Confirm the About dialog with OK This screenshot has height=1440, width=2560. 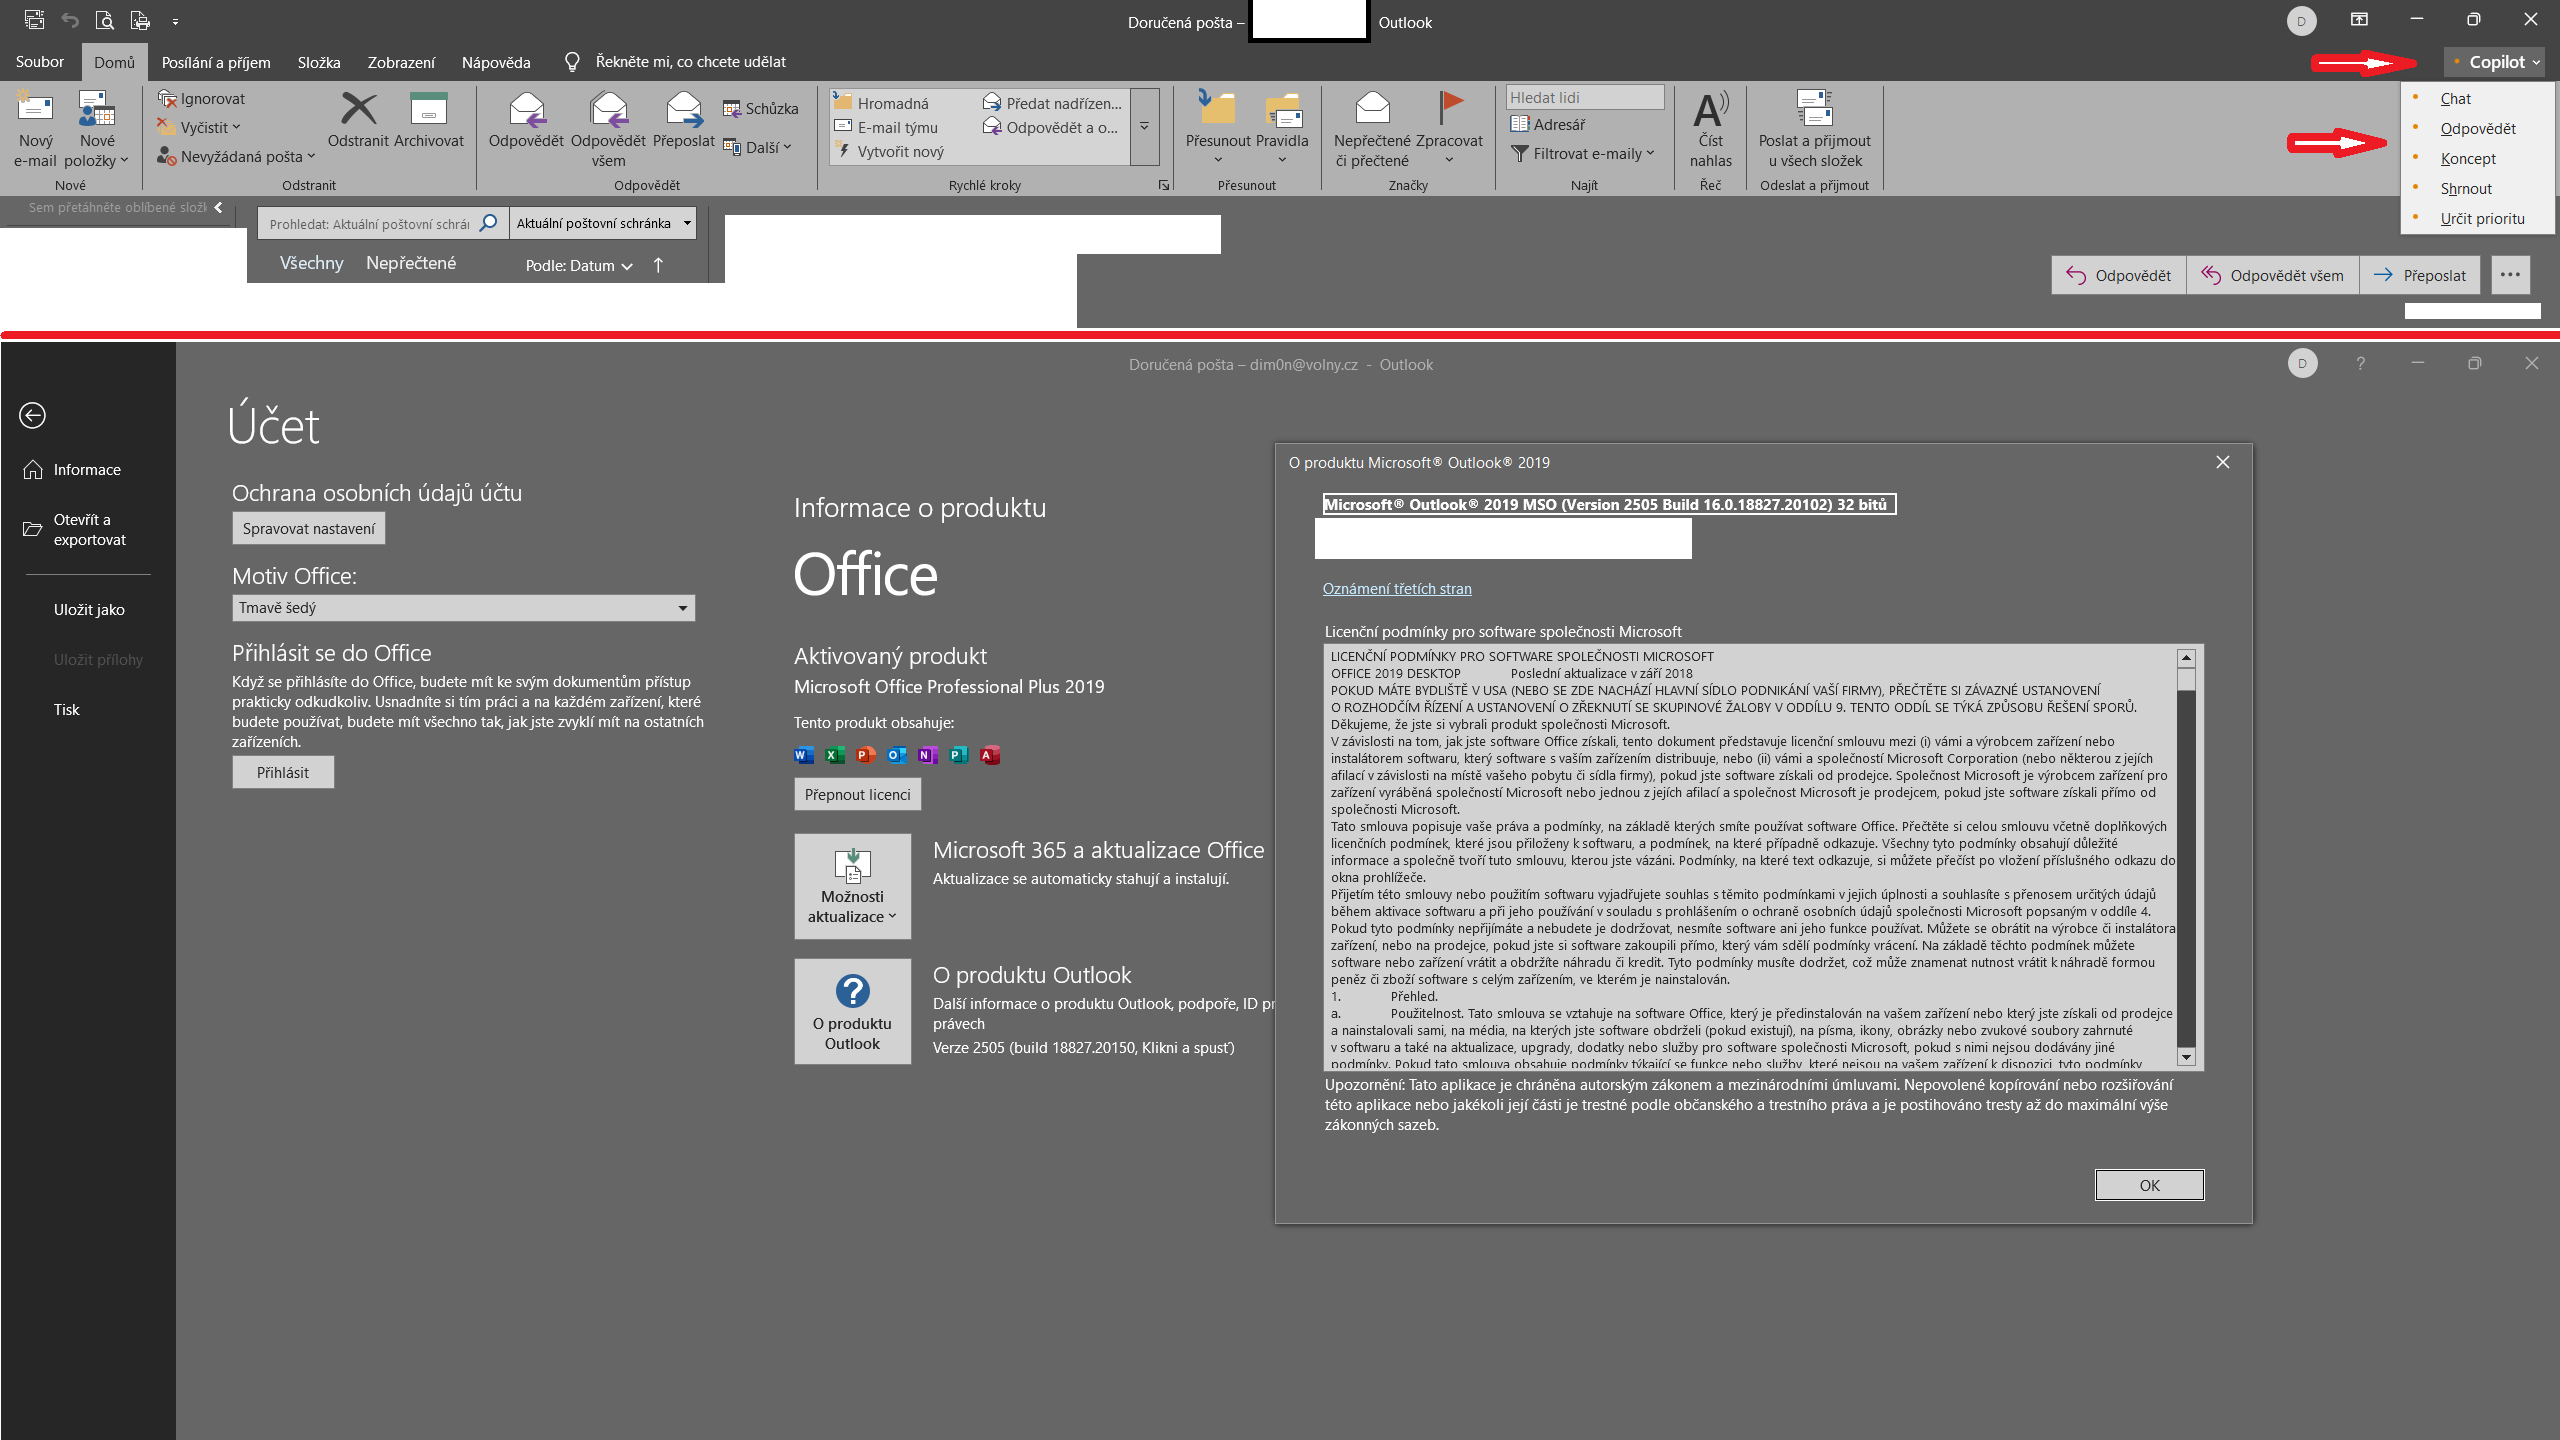pyautogui.click(x=2149, y=1185)
